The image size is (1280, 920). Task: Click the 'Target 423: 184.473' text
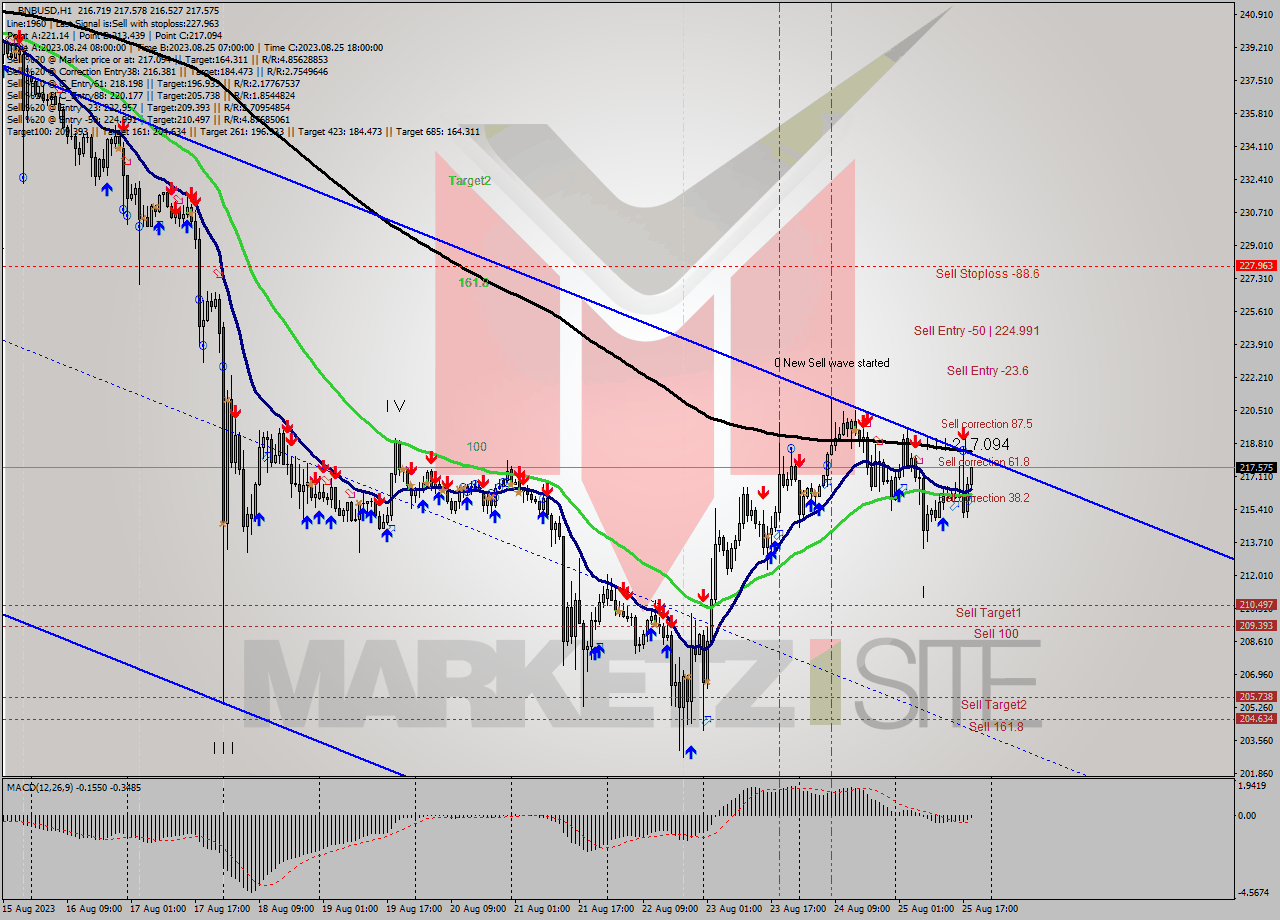[x=340, y=132]
